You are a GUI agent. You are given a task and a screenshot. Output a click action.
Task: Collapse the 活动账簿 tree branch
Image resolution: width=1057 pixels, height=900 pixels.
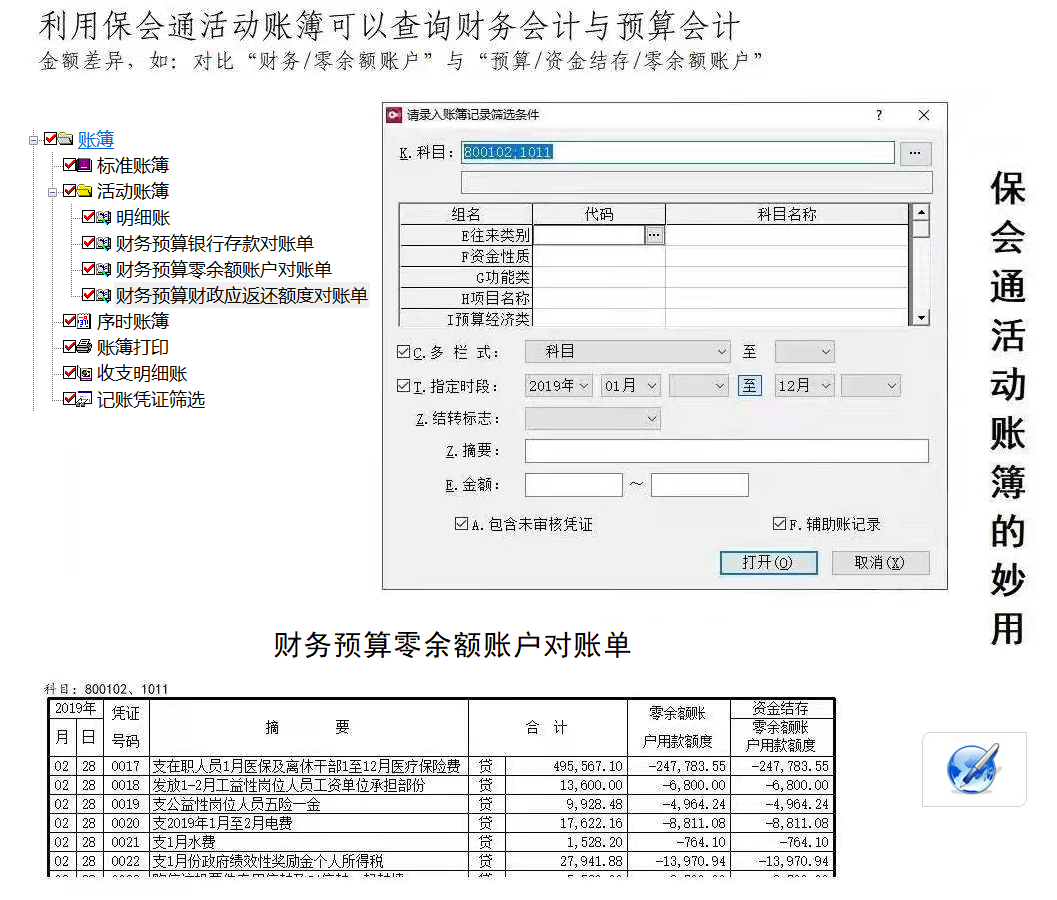pos(51,191)
